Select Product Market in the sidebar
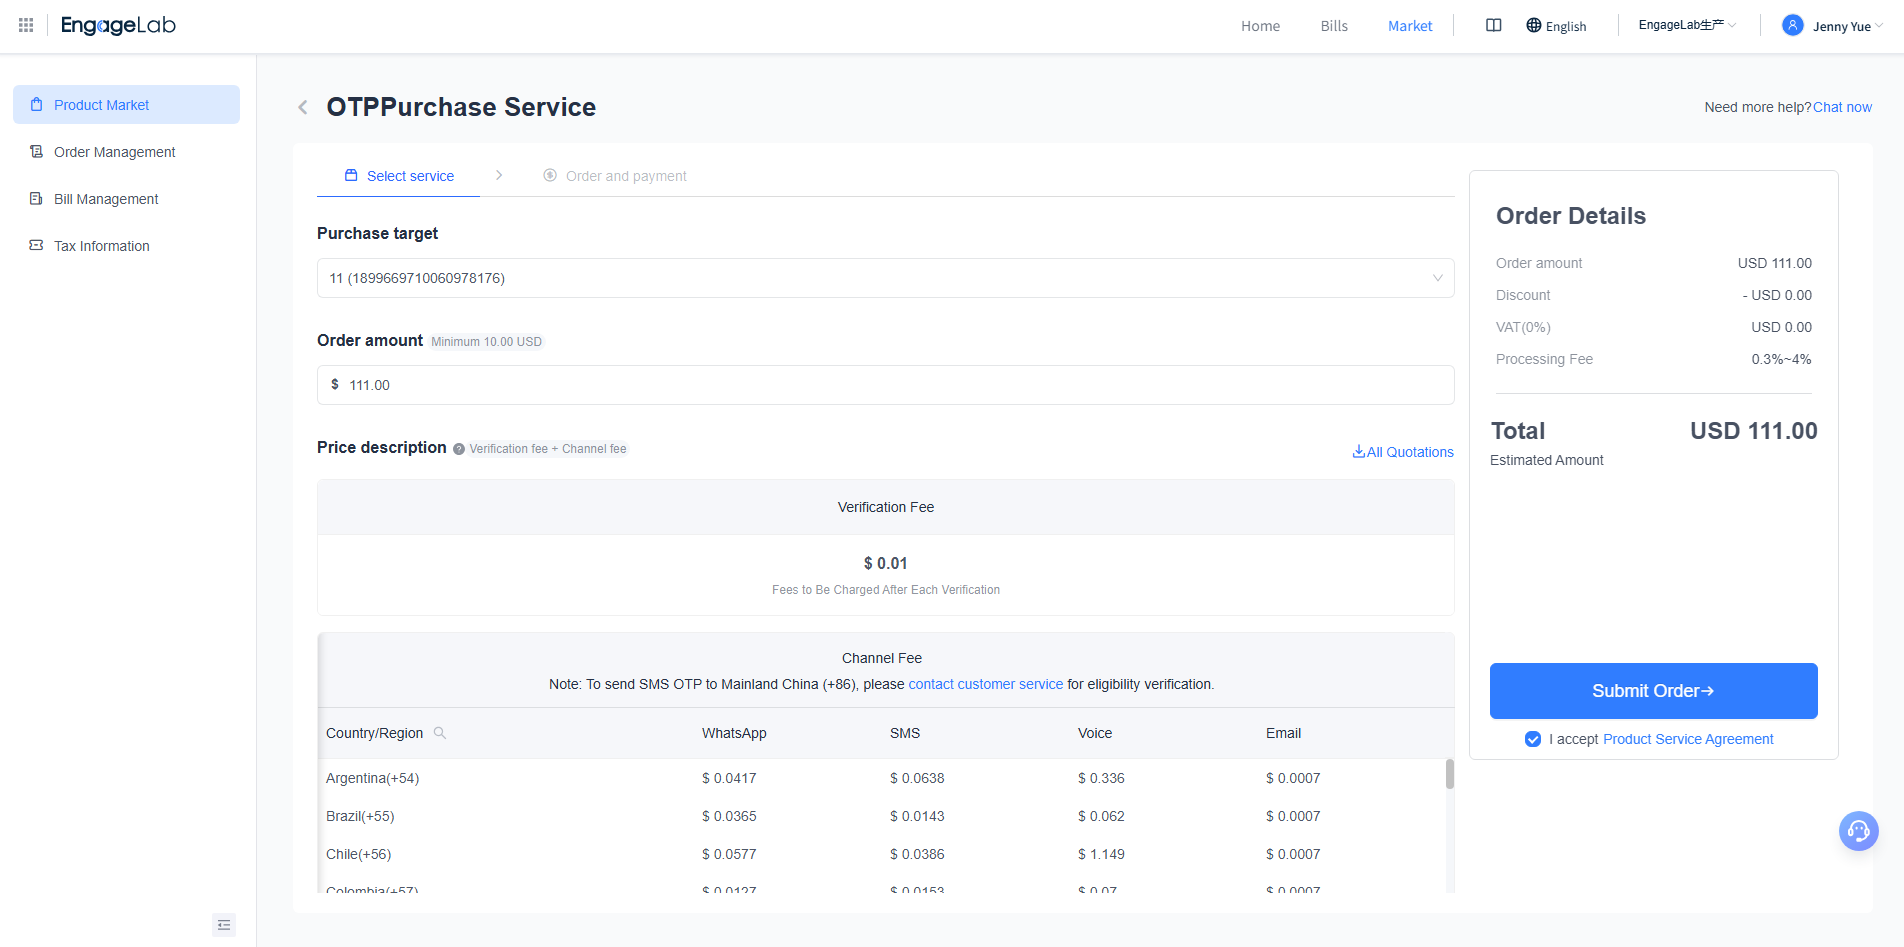The image size is (1904, 947). (x=126, y=104)
